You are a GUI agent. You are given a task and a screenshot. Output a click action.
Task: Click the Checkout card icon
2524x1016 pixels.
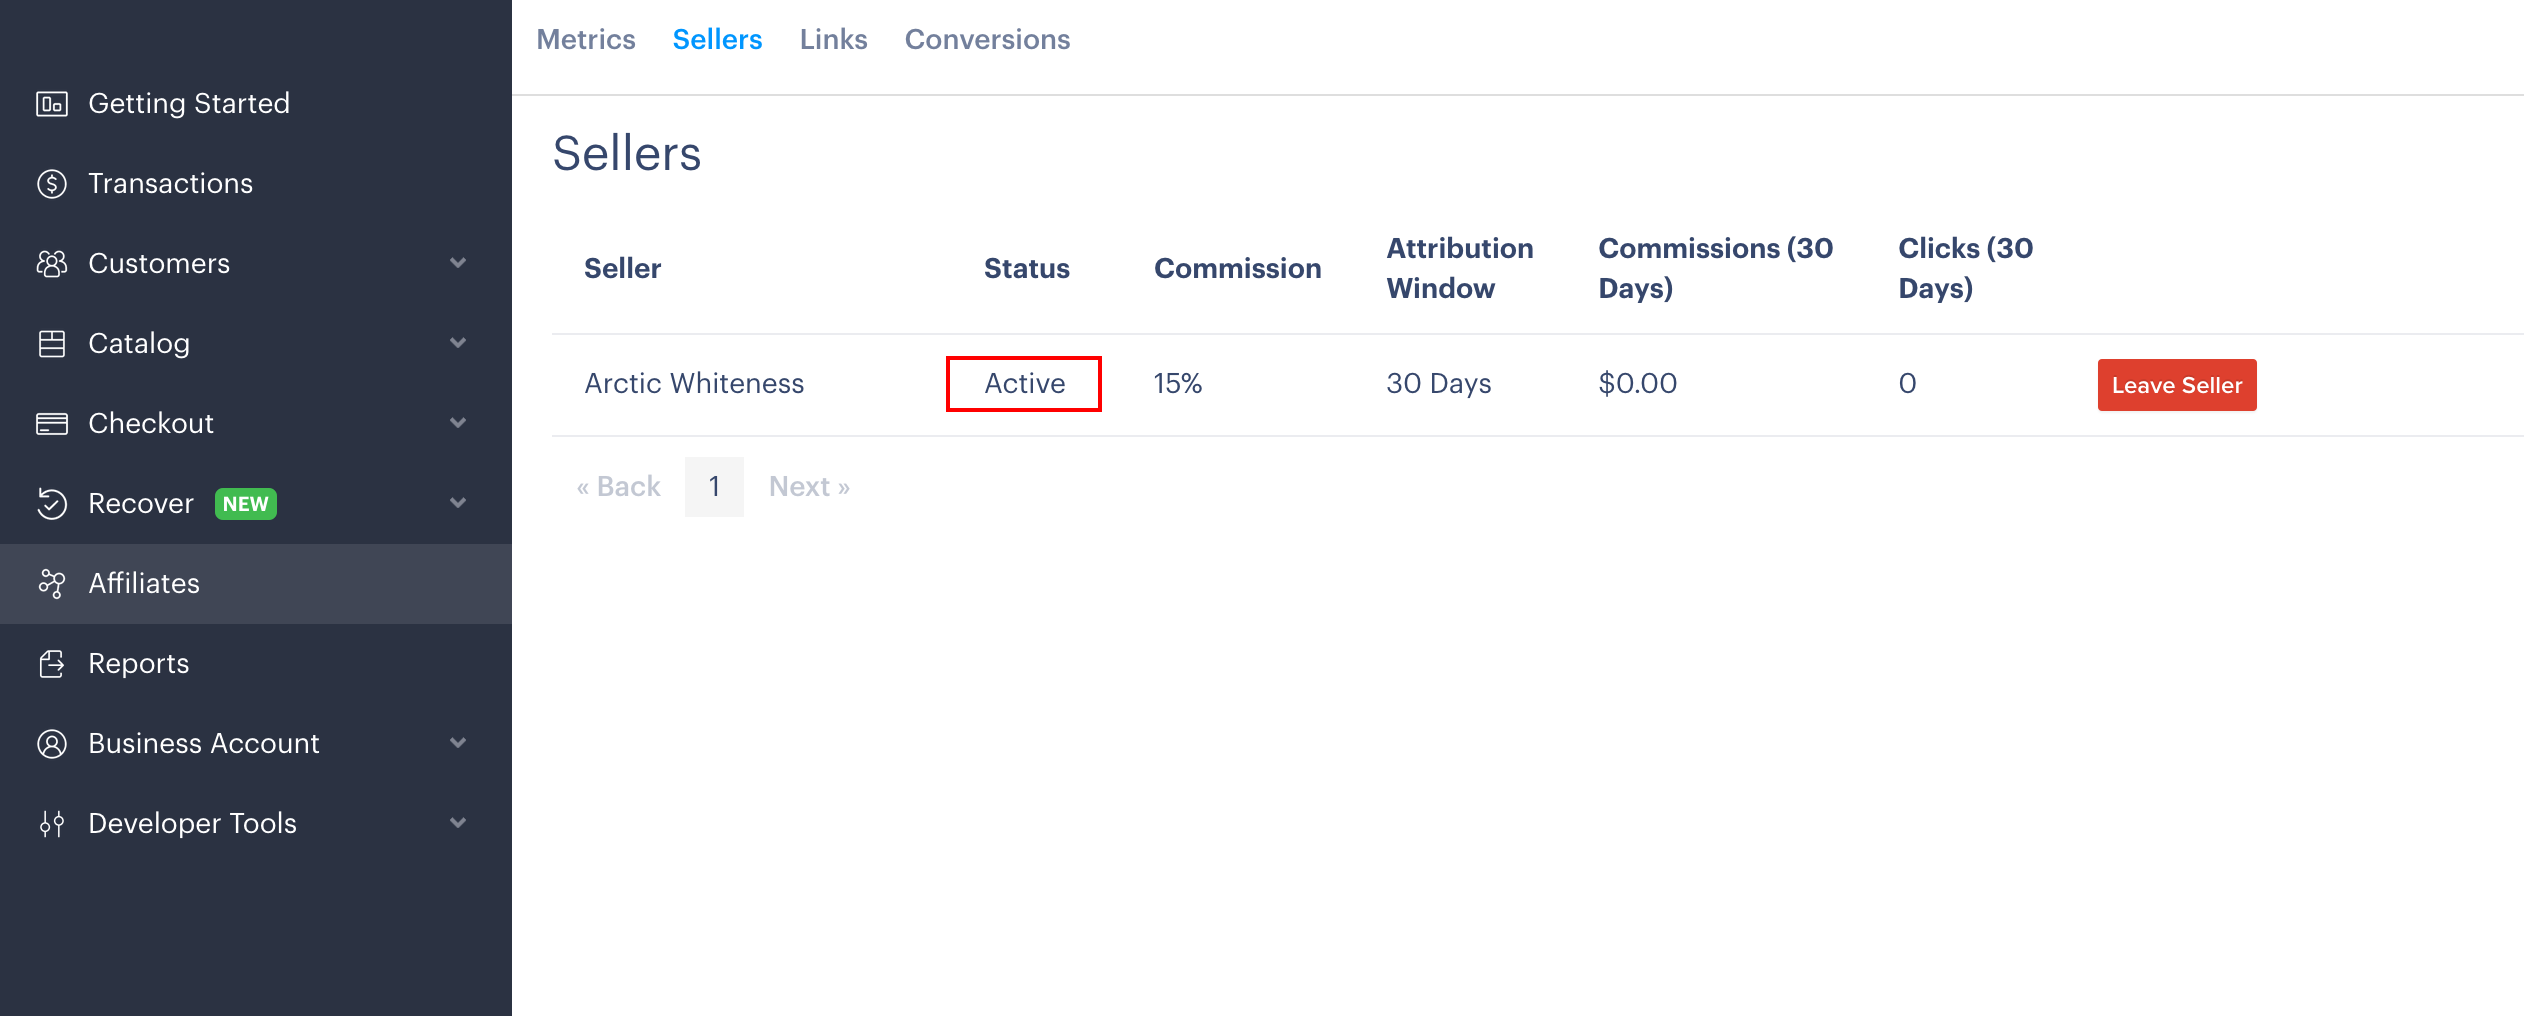(x=52, y=424)
